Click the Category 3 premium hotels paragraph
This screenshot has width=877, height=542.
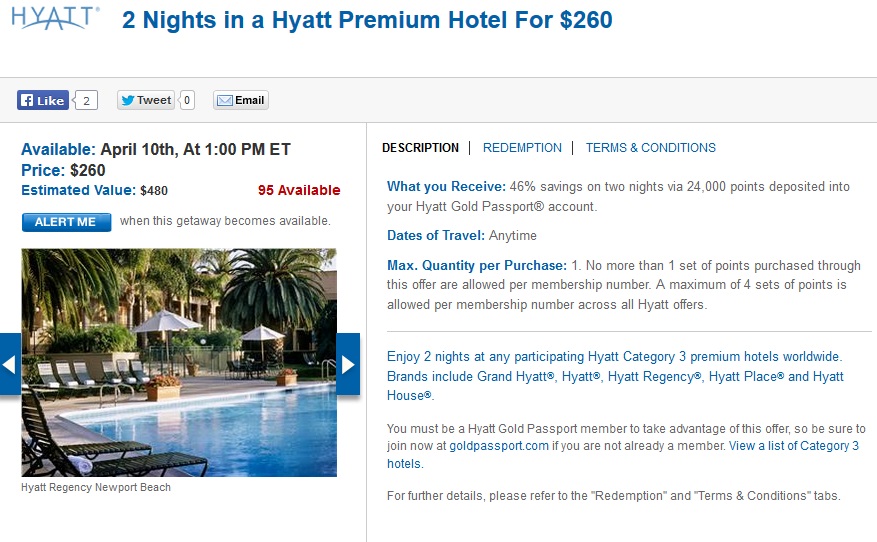click(615, 375)
